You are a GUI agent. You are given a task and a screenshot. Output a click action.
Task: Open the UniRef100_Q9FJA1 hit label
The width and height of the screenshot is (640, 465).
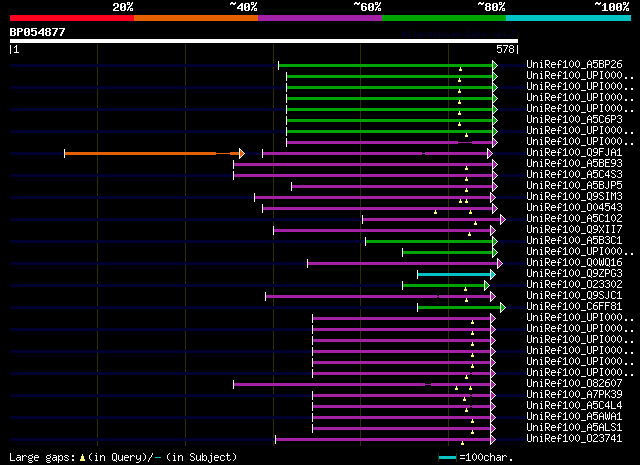coord(574,152)
